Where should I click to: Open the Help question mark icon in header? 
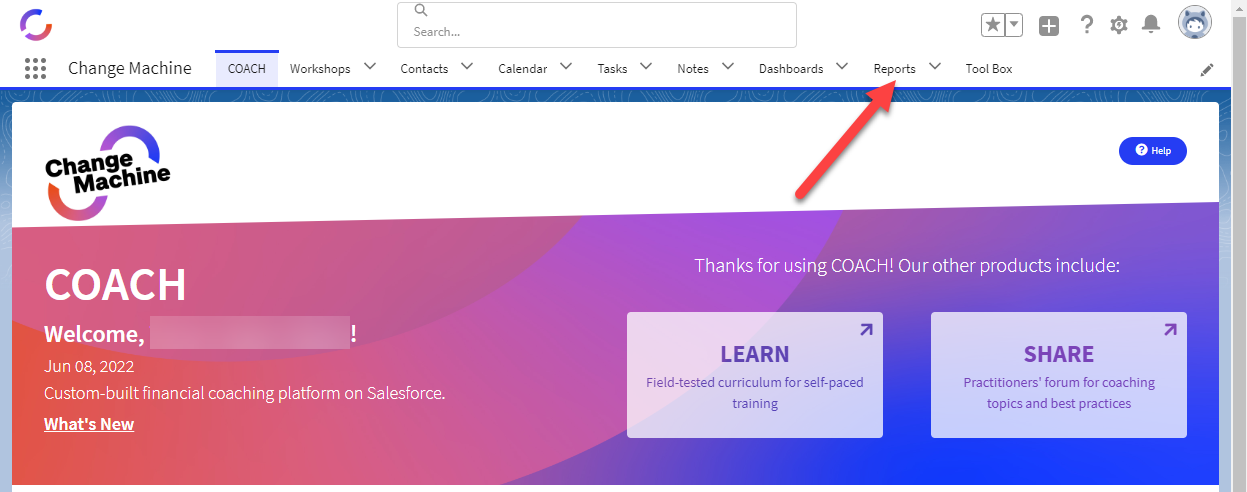coord(1087,25)
